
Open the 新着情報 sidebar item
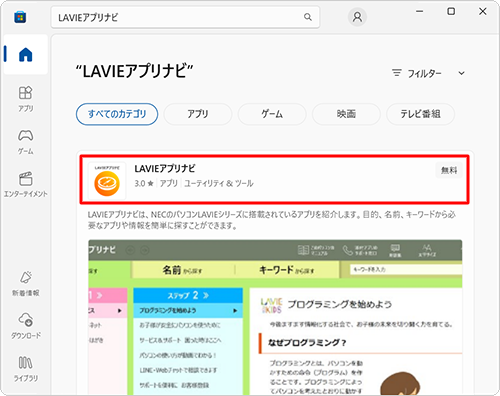click(x=26, y=283)
